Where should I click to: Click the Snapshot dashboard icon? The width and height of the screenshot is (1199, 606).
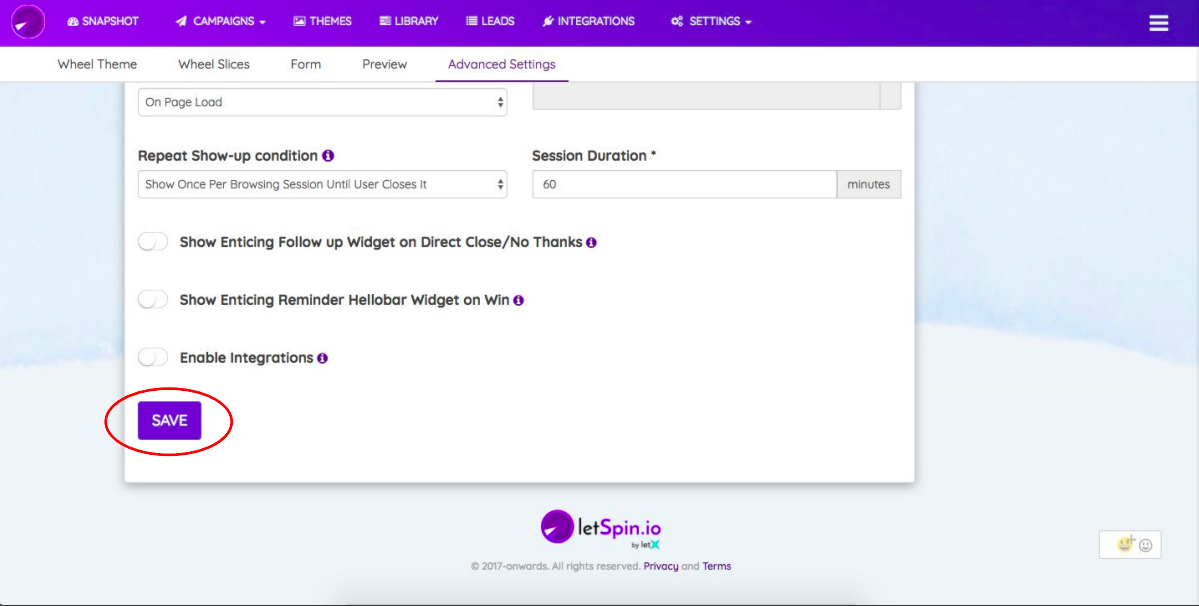(73, 21)
